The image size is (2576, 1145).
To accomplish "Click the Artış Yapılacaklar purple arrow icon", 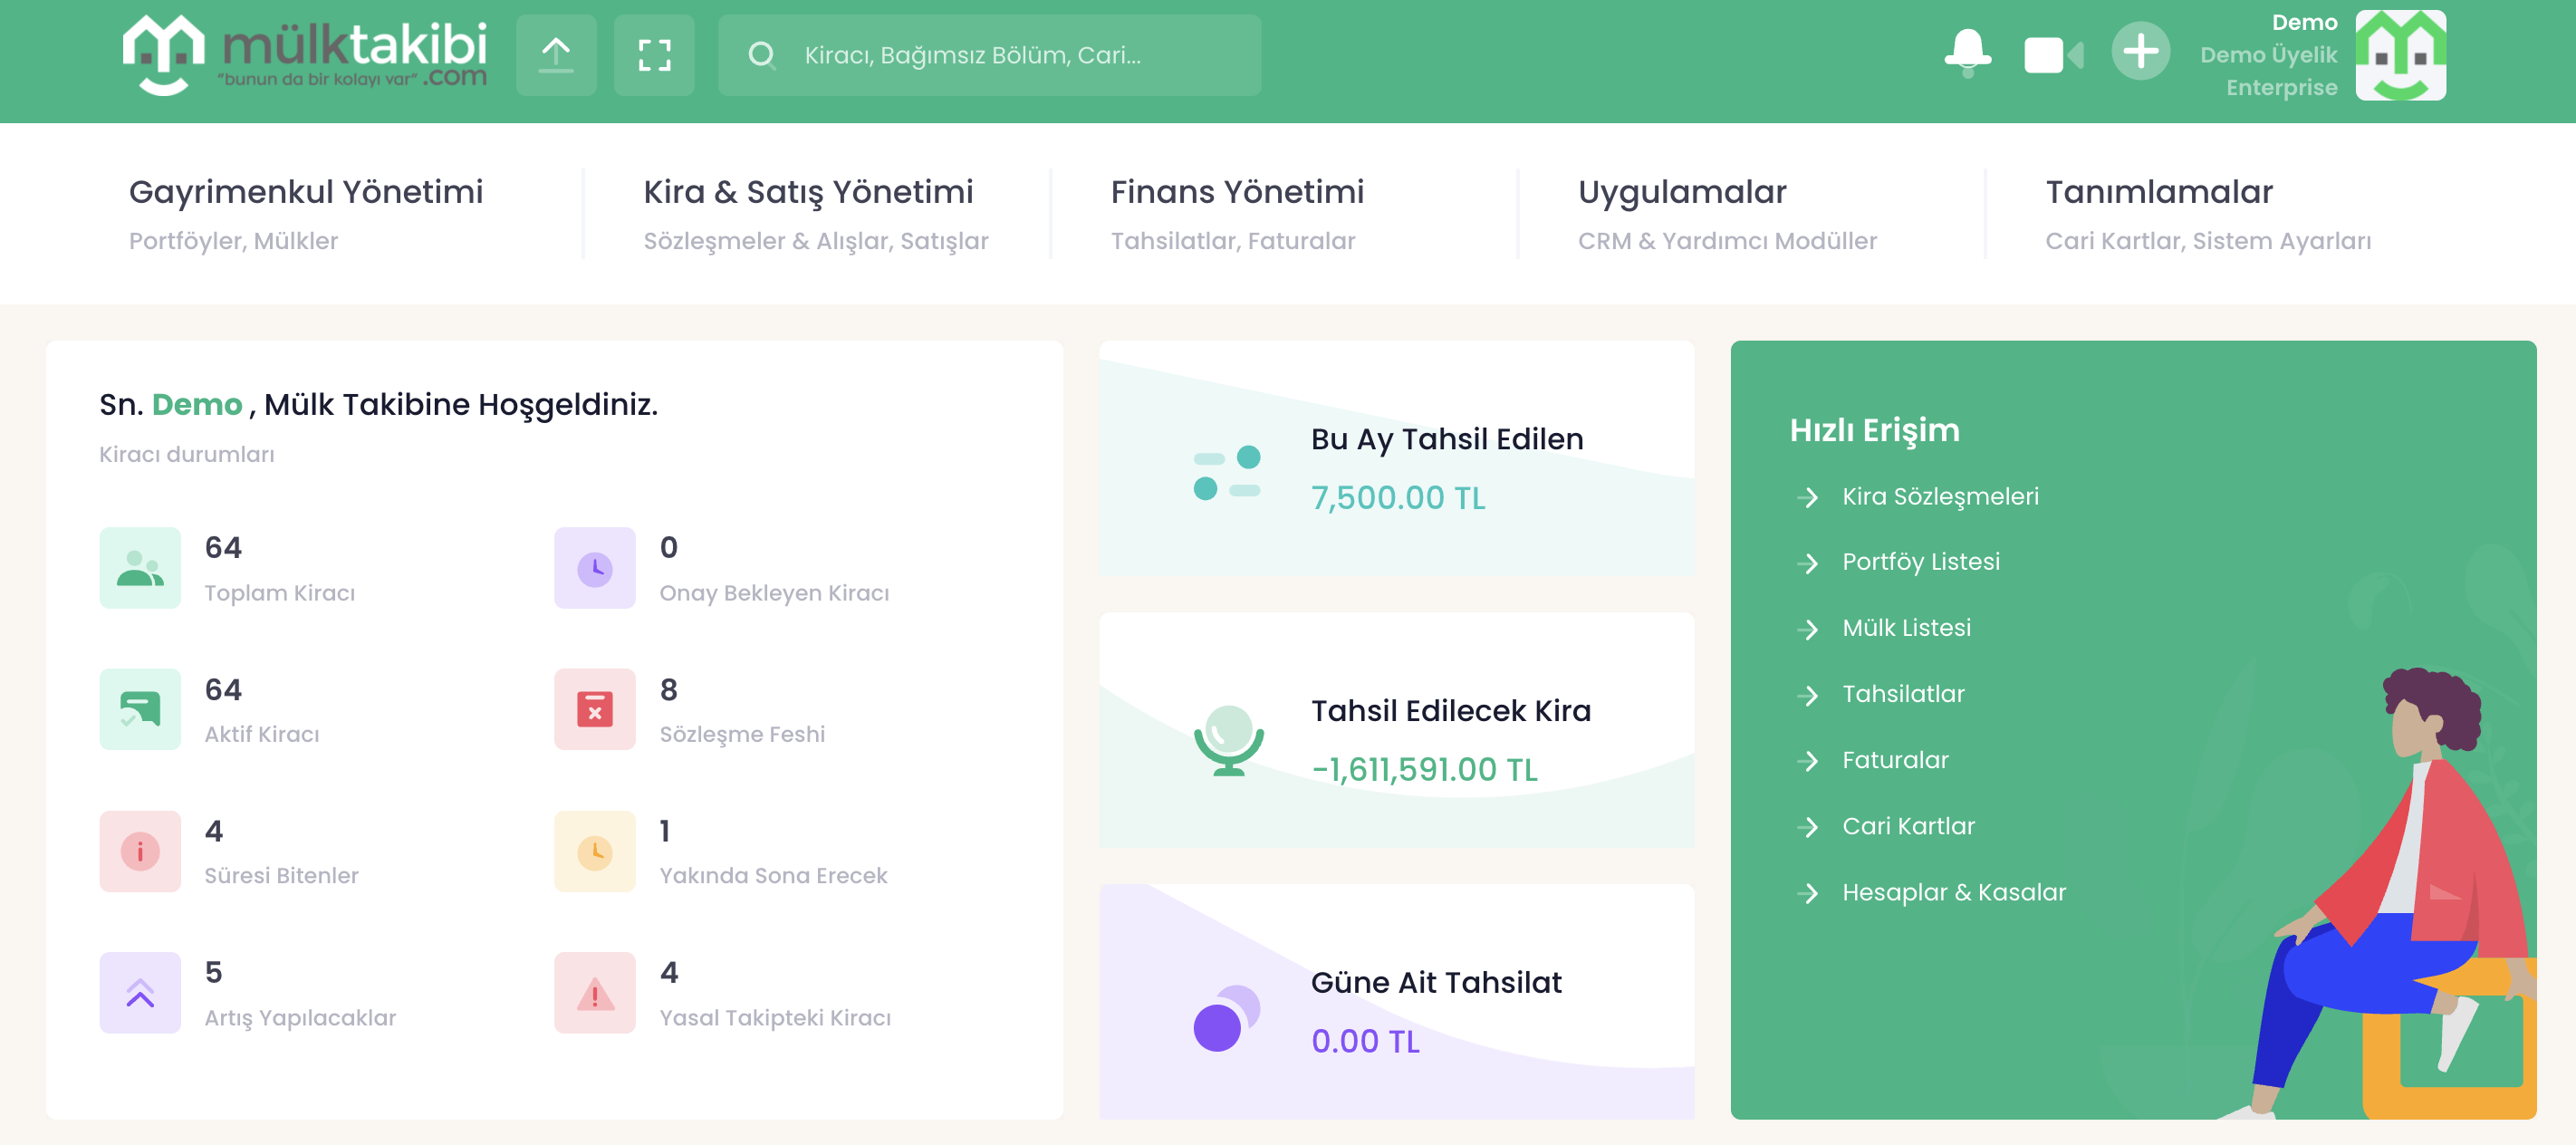I will coord(140,993).
